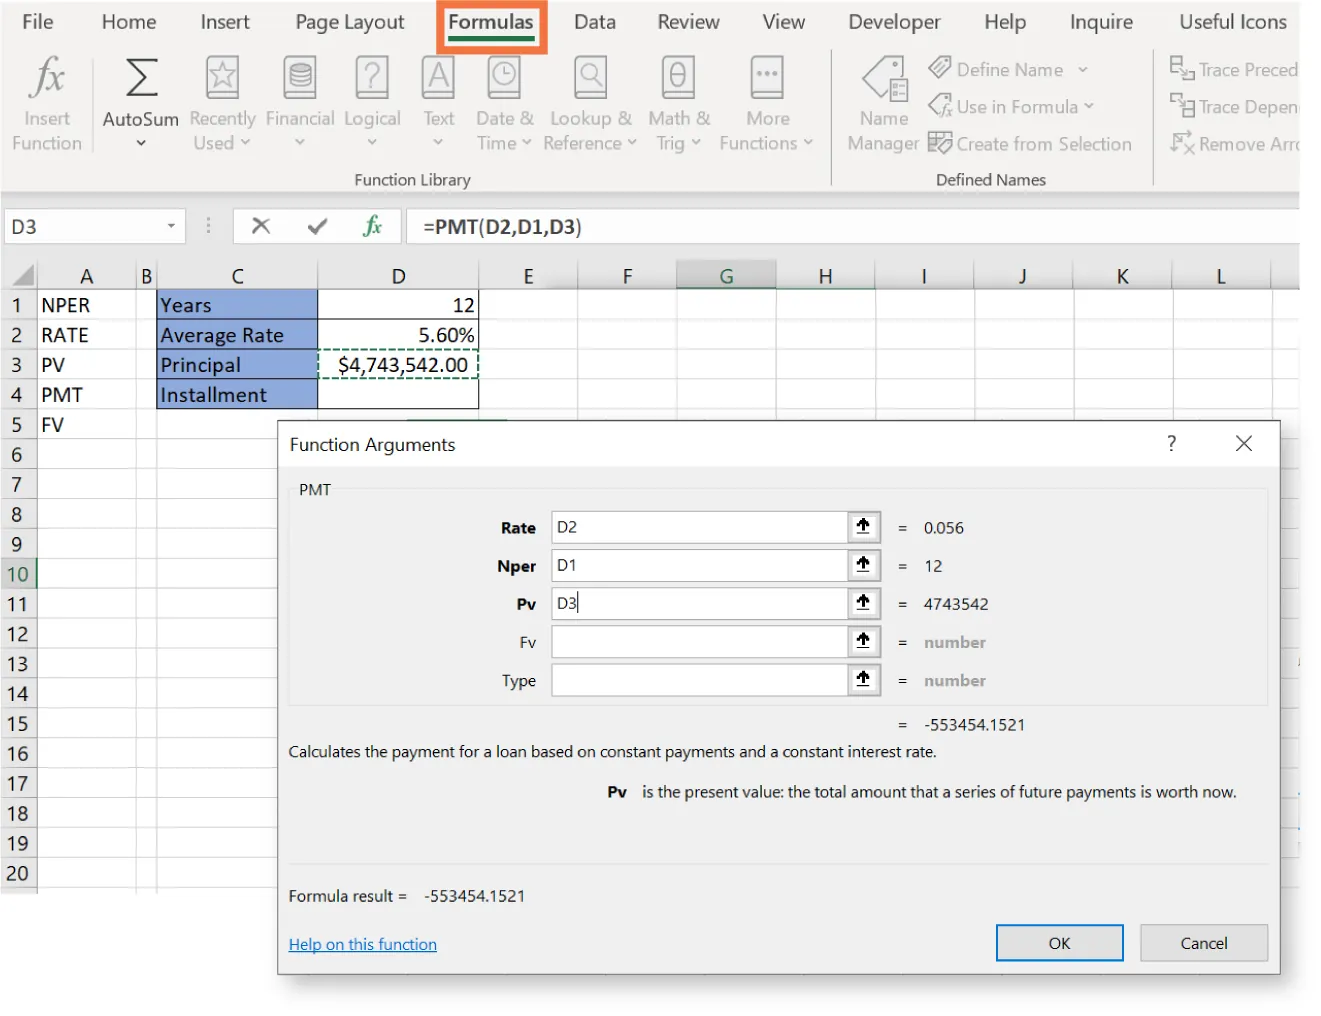Click inside the Fv argument field

(700, 641)
